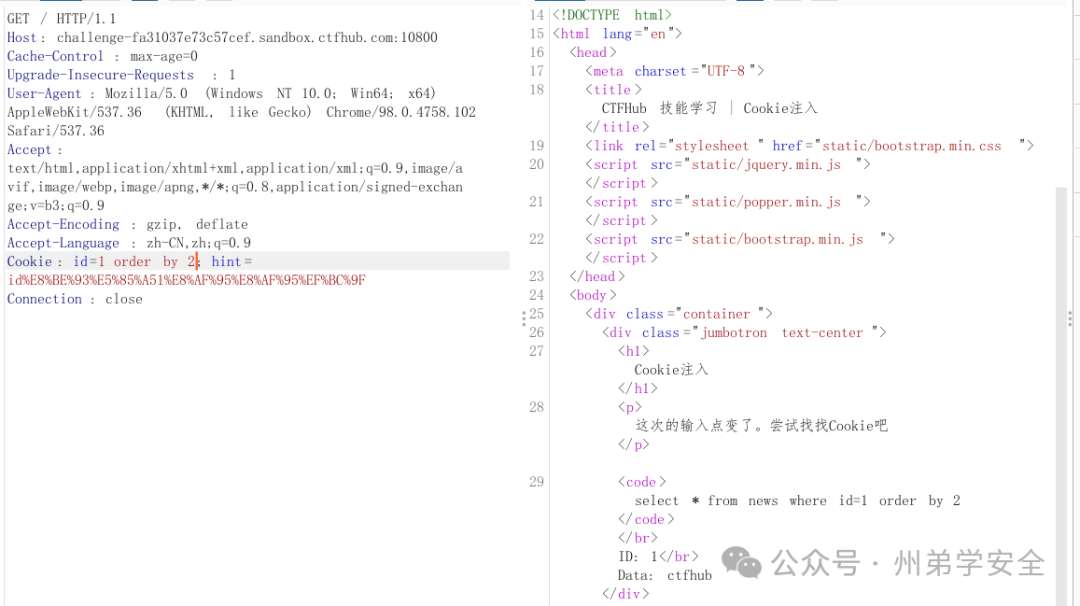
Task: Click the "GET / HTTP/1.1" request line
Action: 61,19
